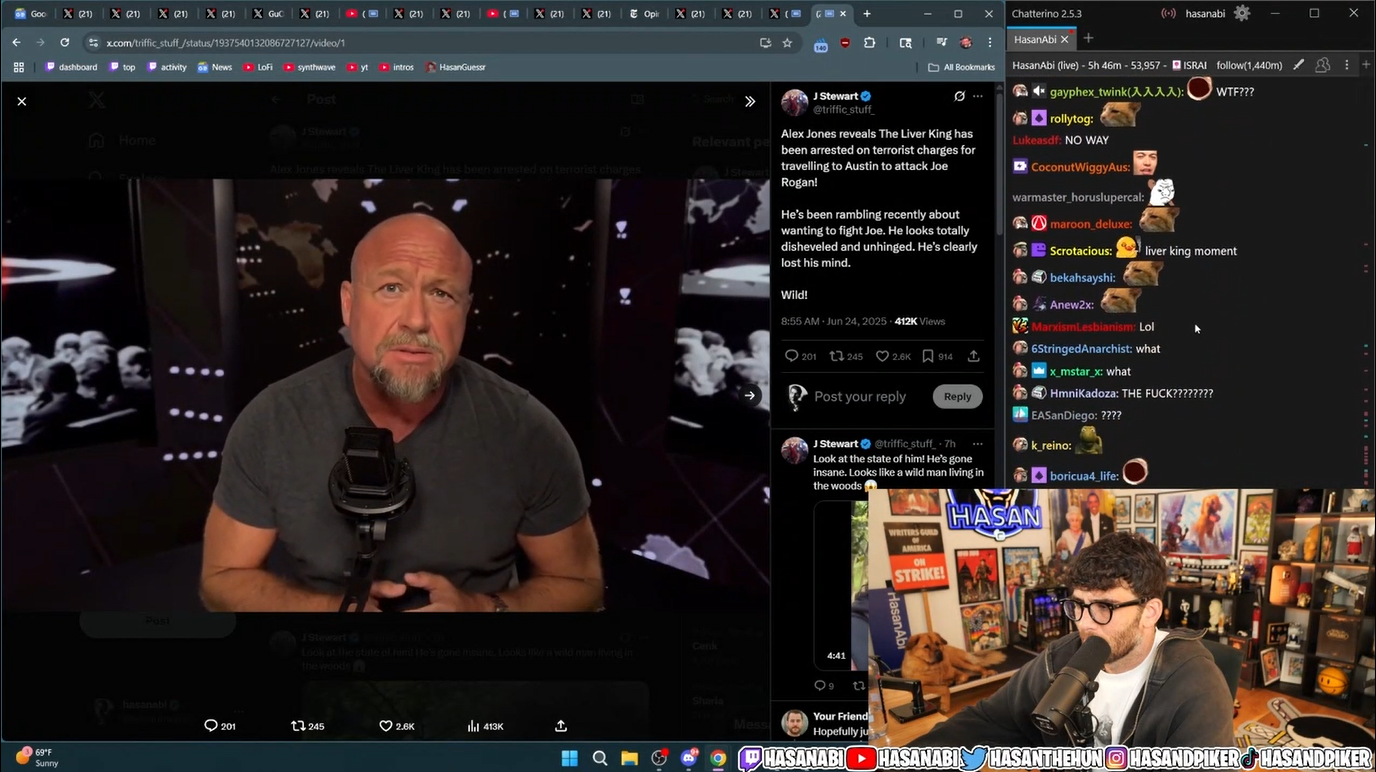This screenshot has width=1376, height=772.
Task: Go back in Chrome browser
Action: coord(16,43)
